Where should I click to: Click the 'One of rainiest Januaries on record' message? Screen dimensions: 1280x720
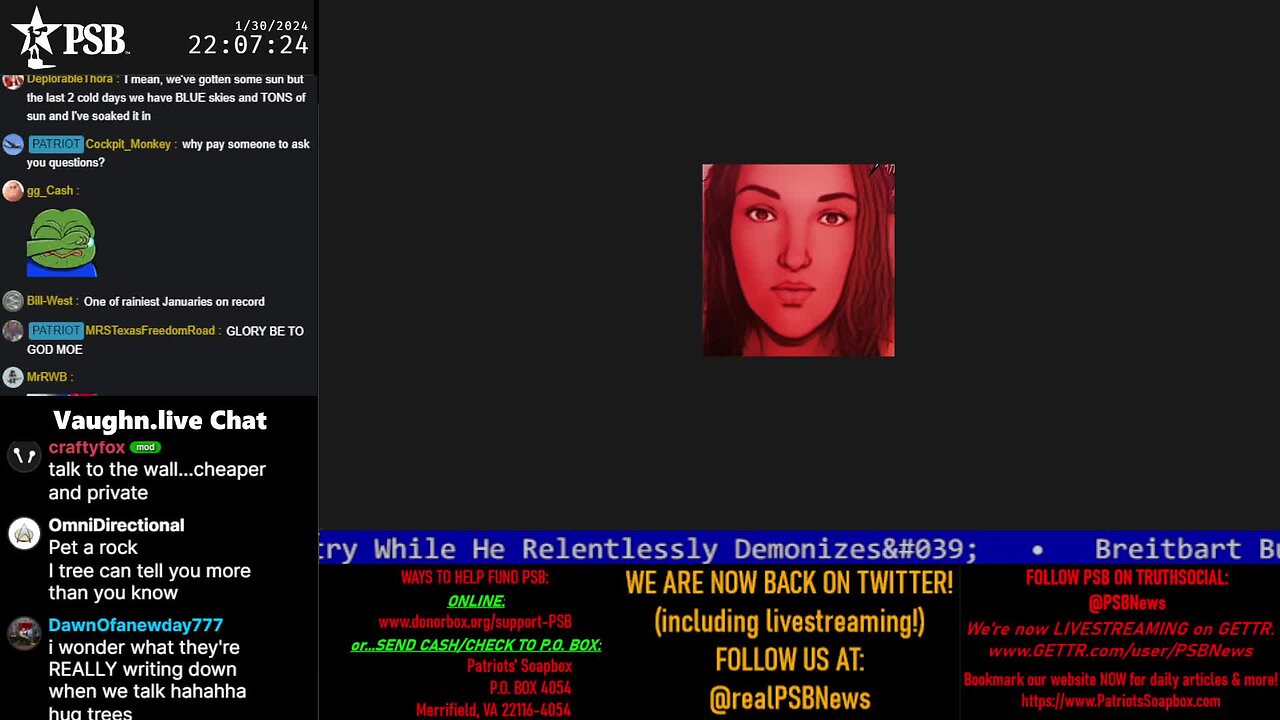pos(174,301)
